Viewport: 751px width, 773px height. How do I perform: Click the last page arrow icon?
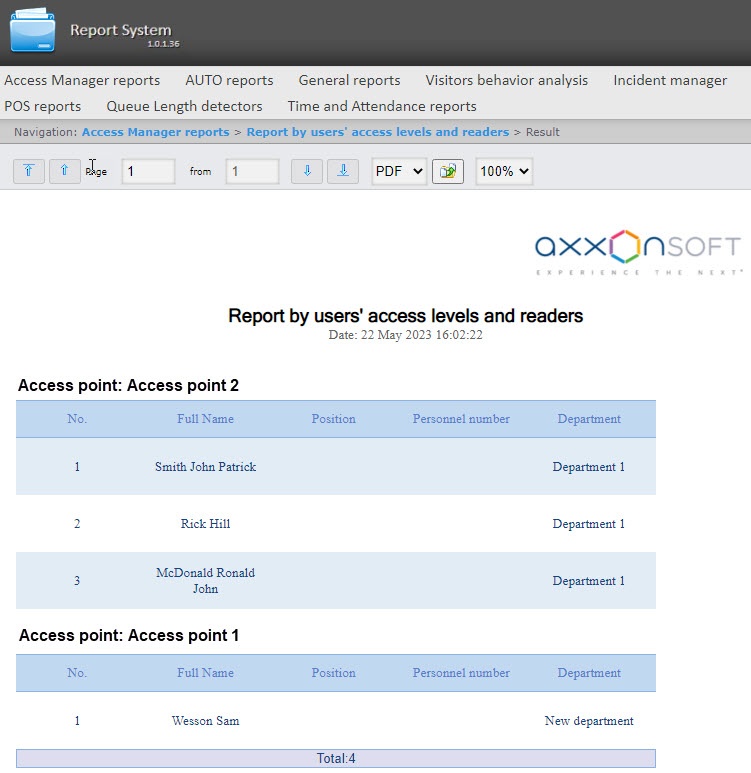342,171
